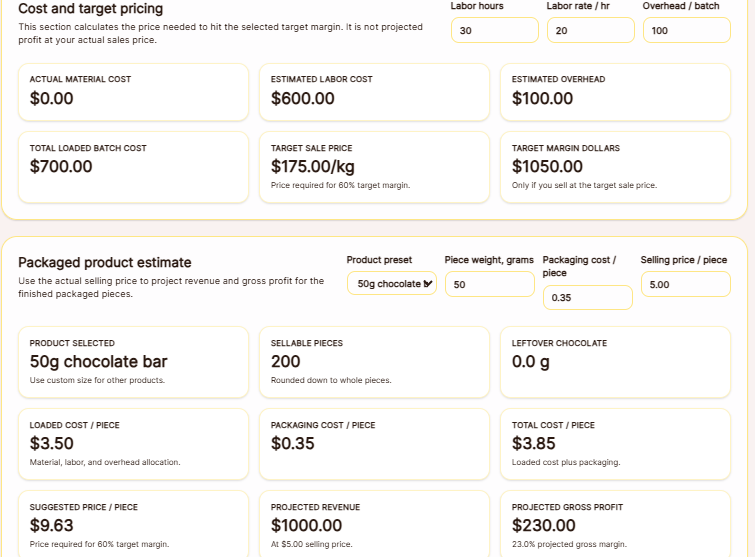Select the Packaged product estimate heading
This screenshot has height=557, width=755.
point(104,262)
